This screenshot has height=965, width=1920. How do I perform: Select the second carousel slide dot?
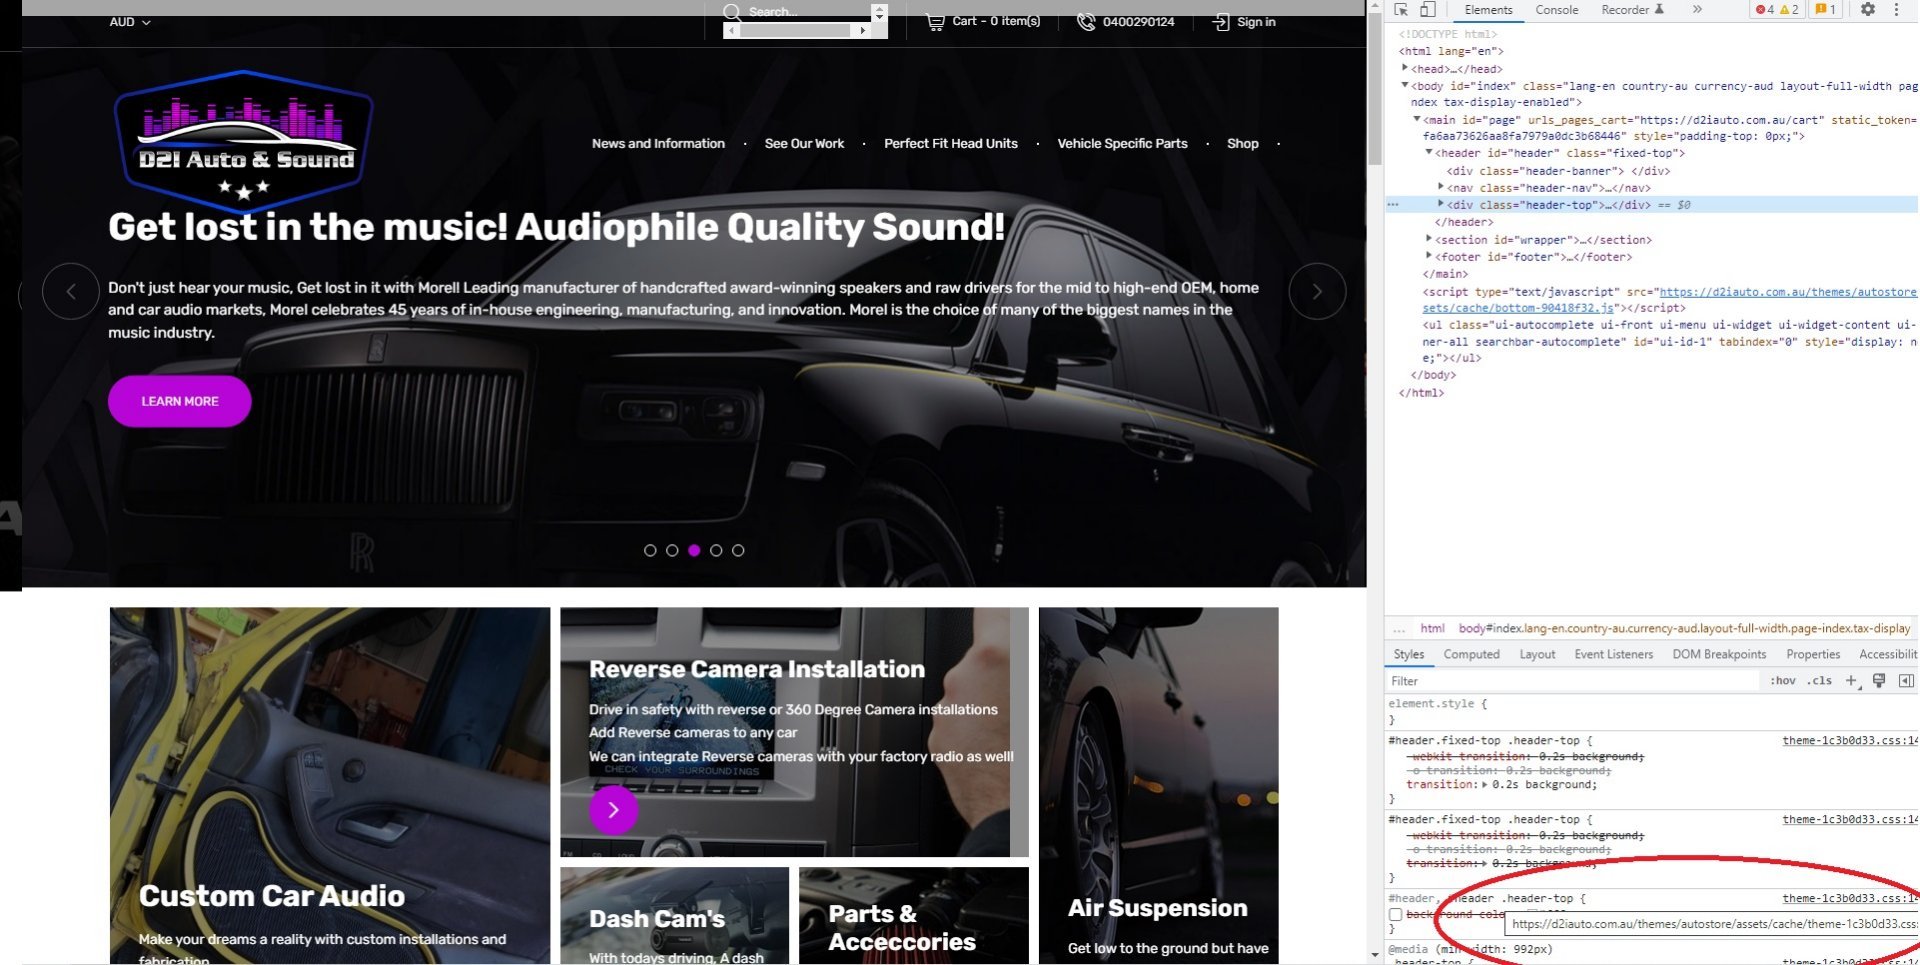point(672,551)
